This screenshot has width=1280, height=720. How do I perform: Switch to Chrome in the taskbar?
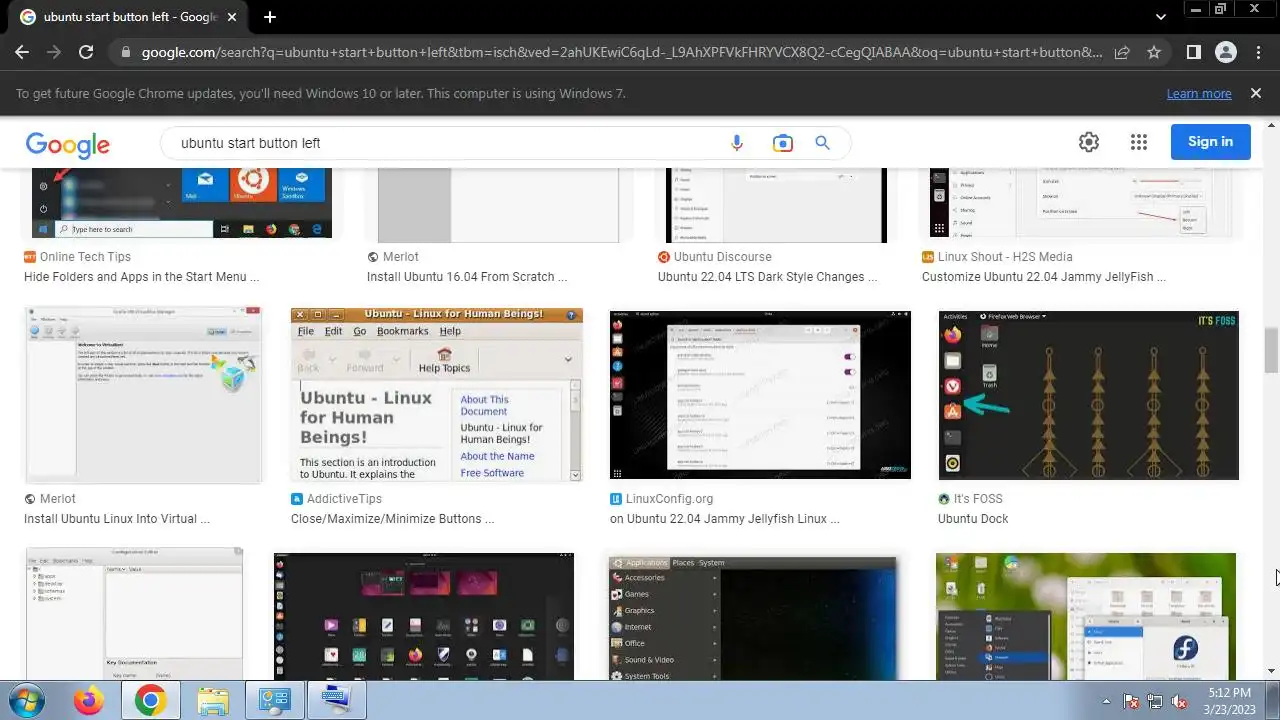[x=150, y=701]
